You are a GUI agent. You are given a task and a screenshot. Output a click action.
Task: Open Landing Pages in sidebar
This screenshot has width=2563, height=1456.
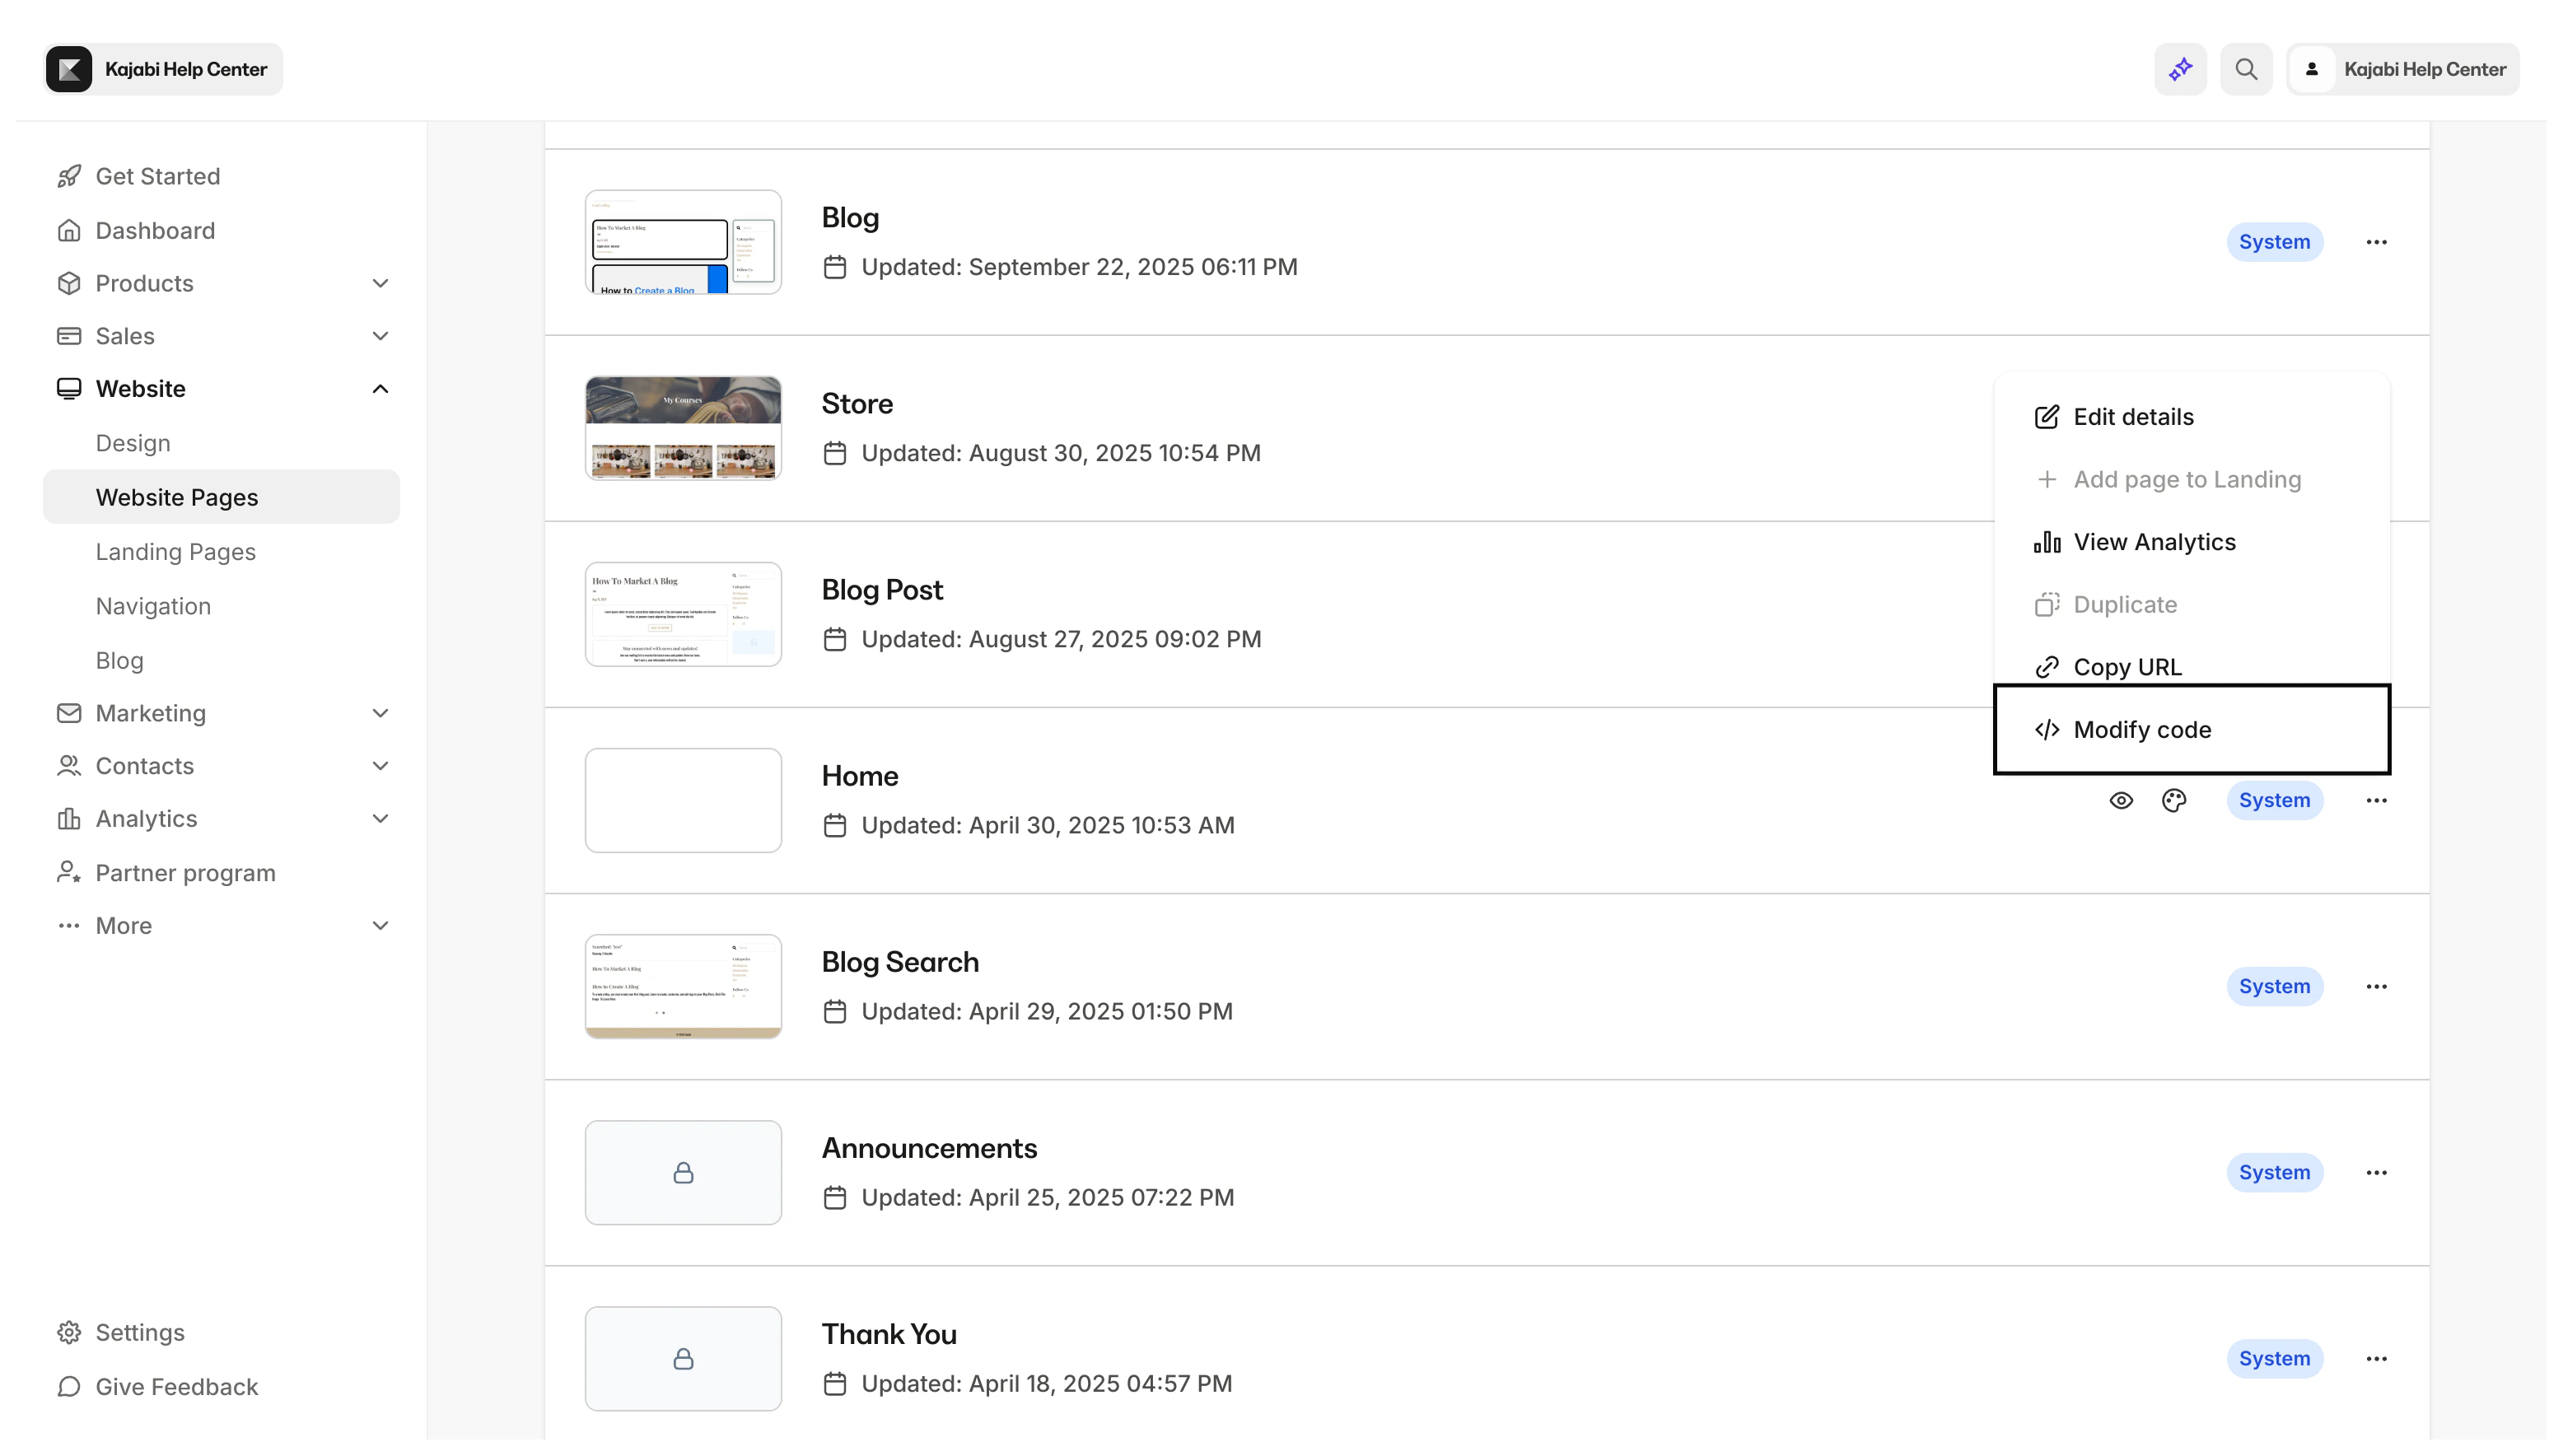coord(175,552)
